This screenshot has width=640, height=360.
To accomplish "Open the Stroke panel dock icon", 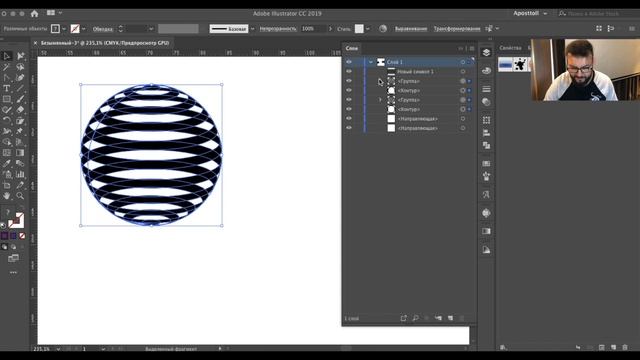I will (486, 89).
